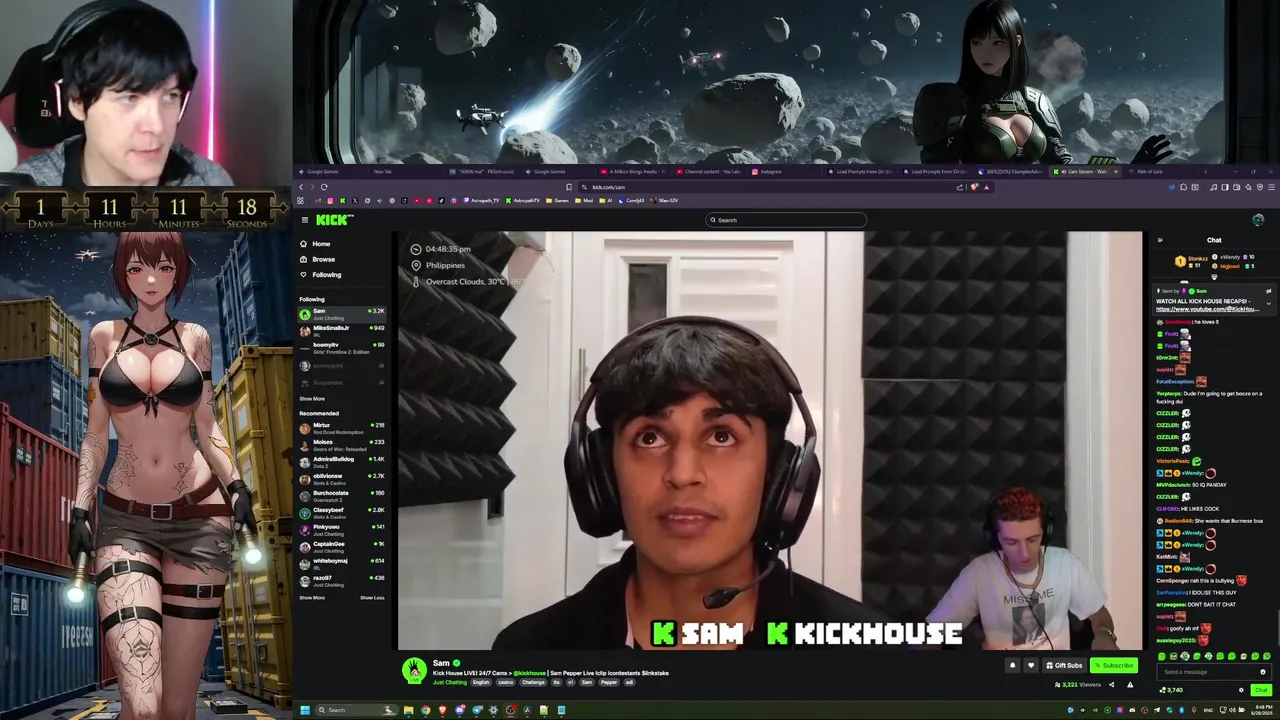This screenshot has width=1280, height=720.
Task: Select the casino stream tag
Action: pos(506,682)
